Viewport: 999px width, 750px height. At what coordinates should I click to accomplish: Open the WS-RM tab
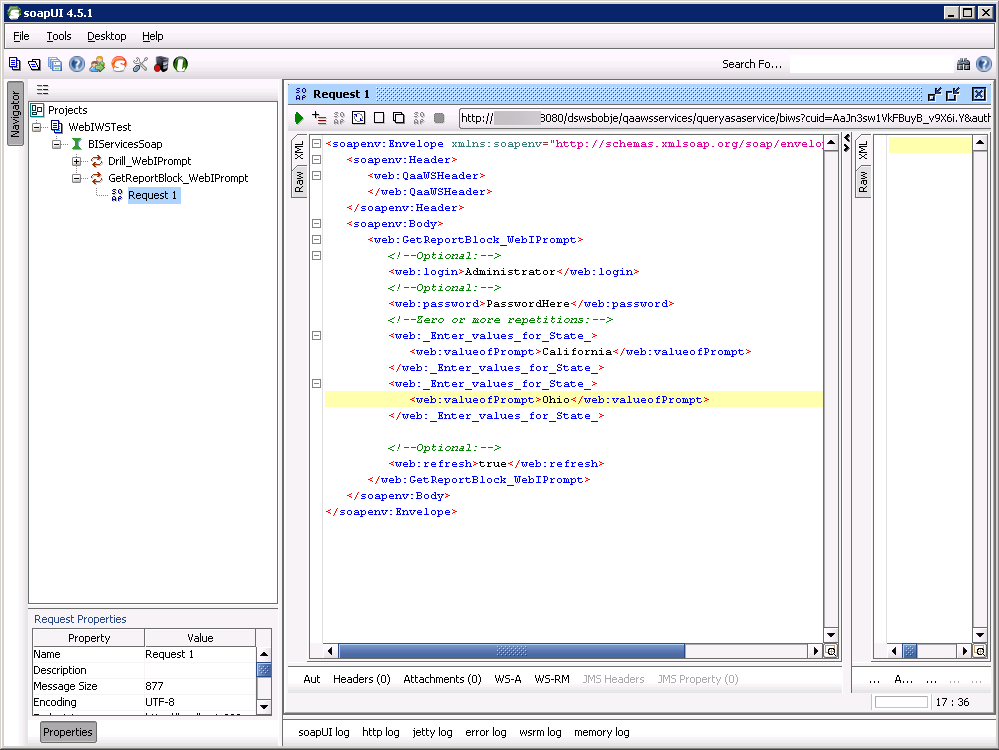click(x=552, y=679)
